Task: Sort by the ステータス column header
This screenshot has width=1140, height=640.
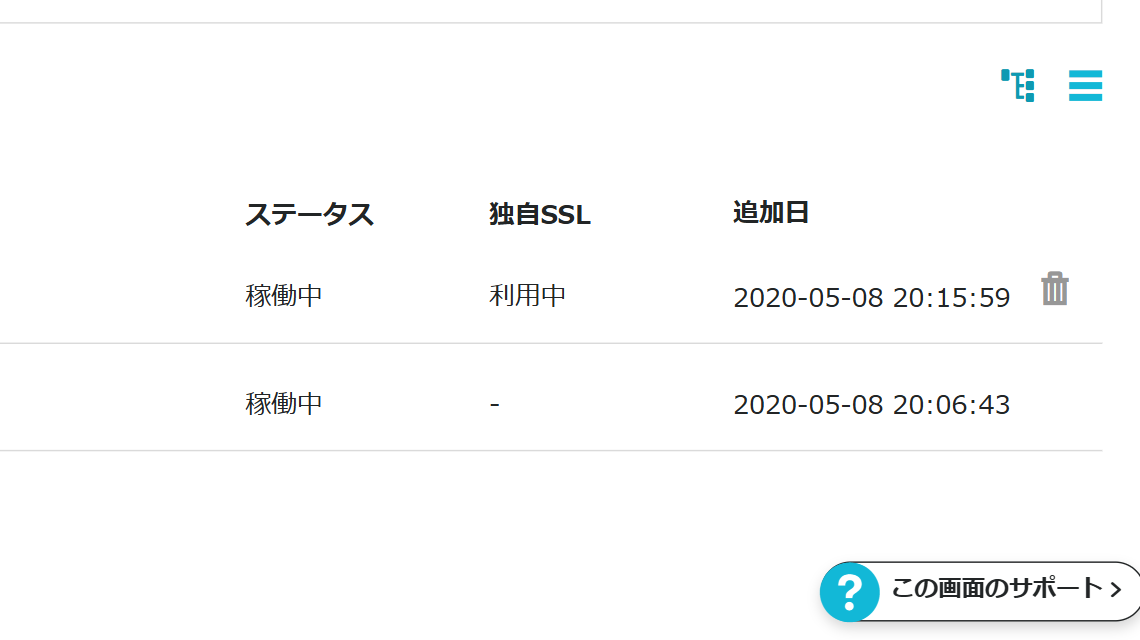Action: tap(309, 214)
